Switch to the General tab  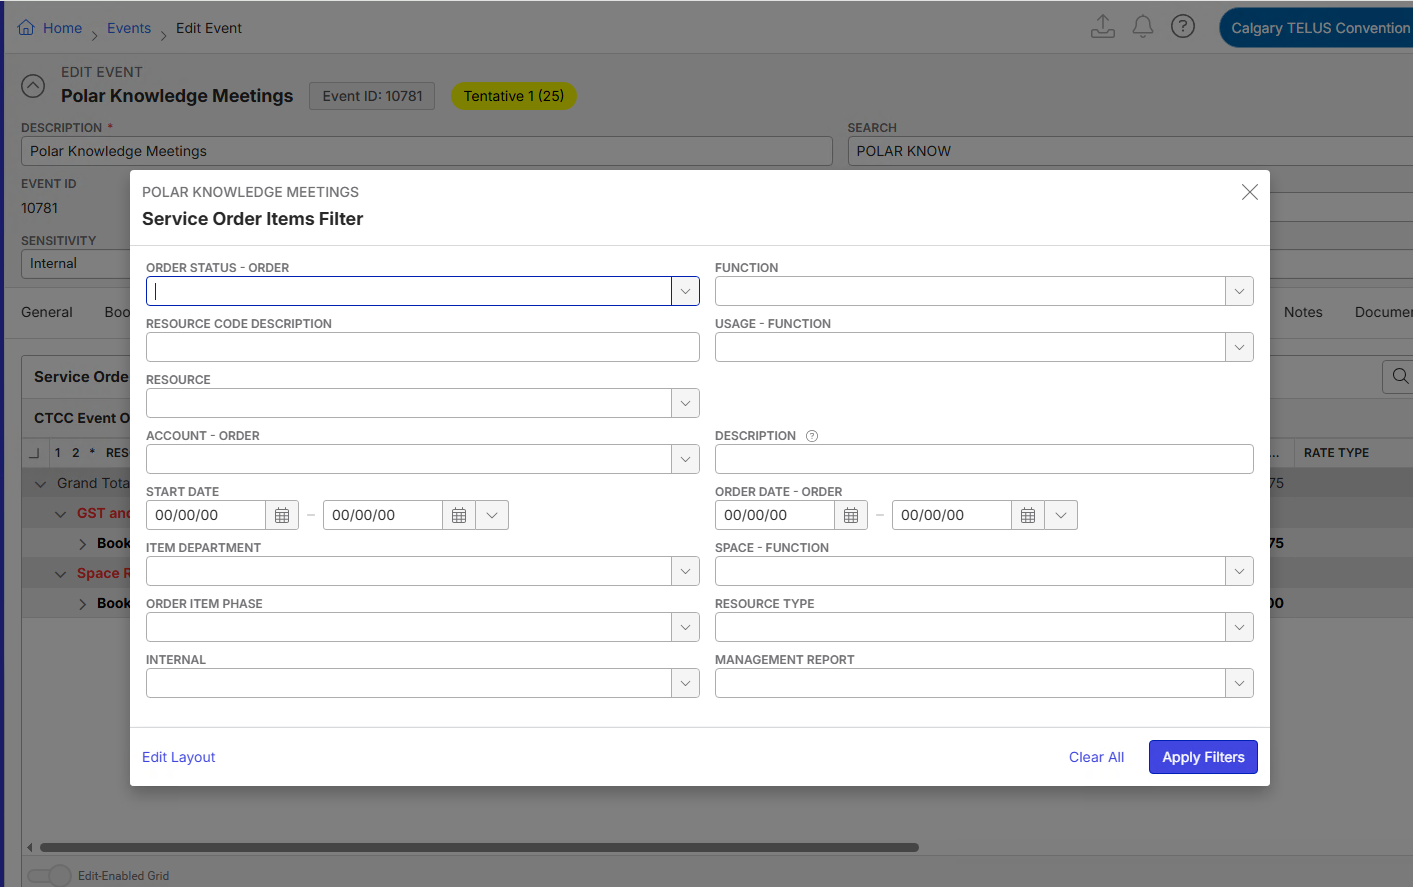click(x=47, y=312)
